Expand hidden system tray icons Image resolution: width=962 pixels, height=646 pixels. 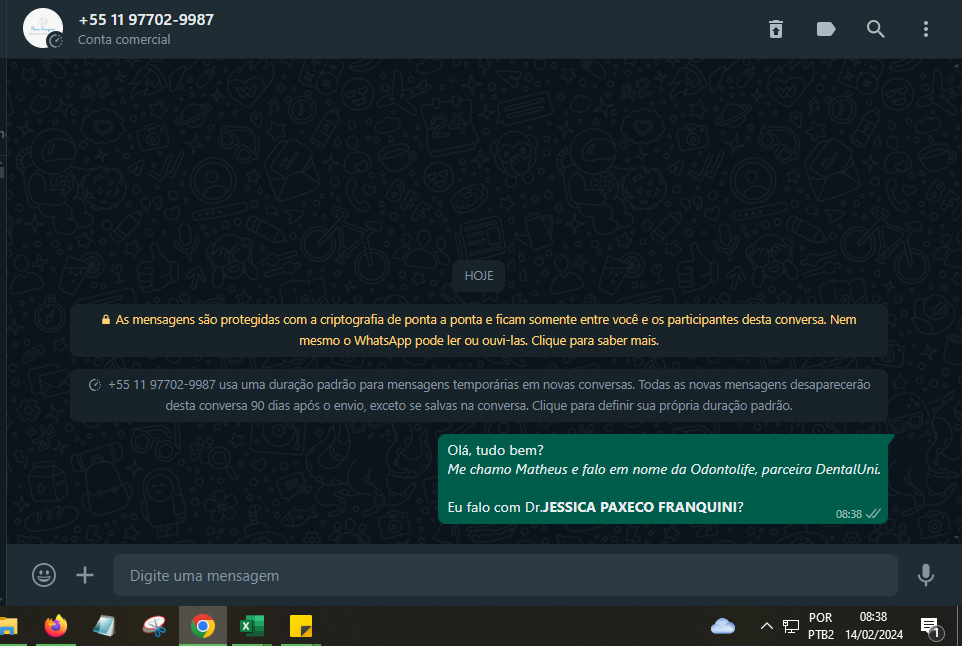coord(766,626)
